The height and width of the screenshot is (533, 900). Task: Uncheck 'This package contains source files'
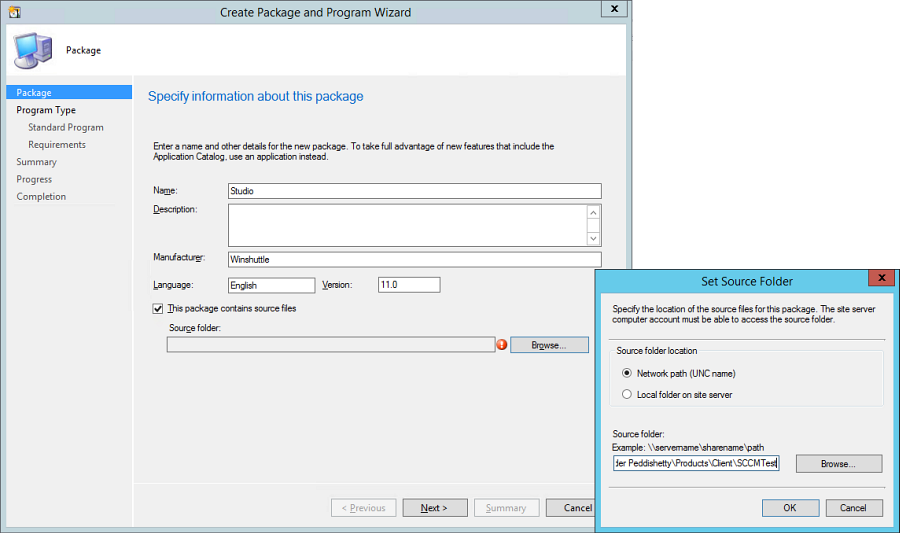(x=159, y=309)
